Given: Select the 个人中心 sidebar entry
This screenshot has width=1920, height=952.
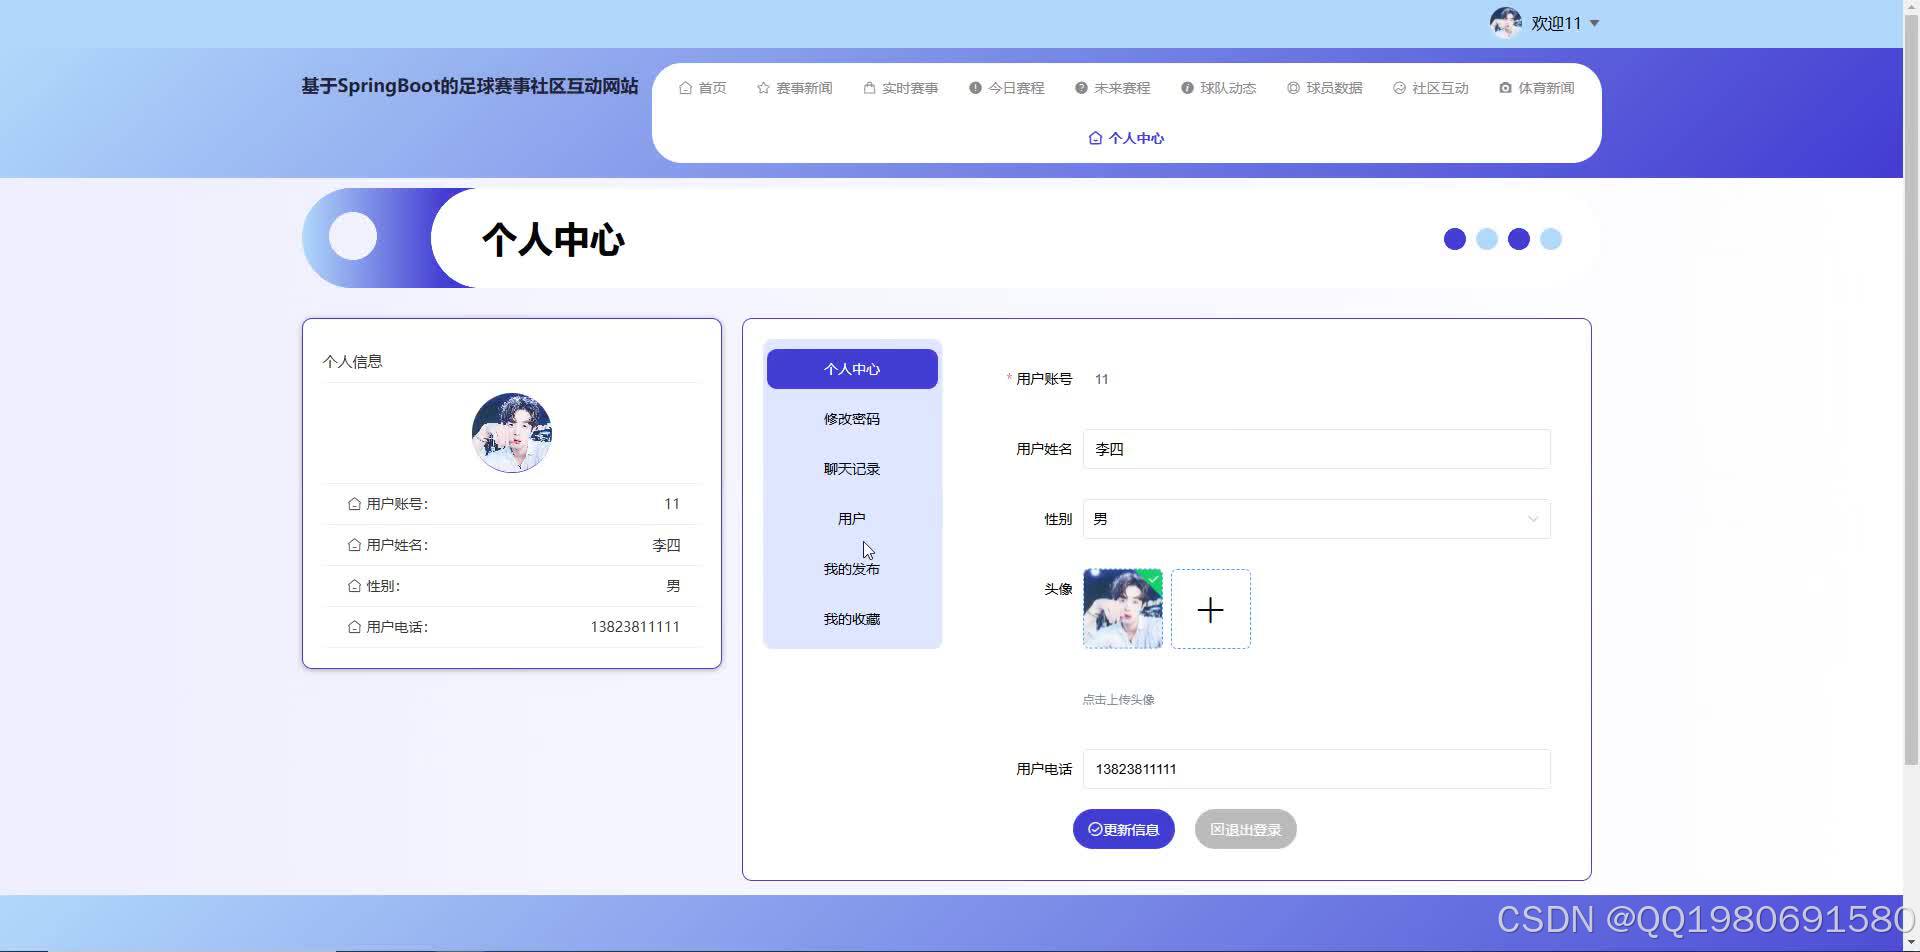Looking at the screenshot, I should (x=851, y=368).
